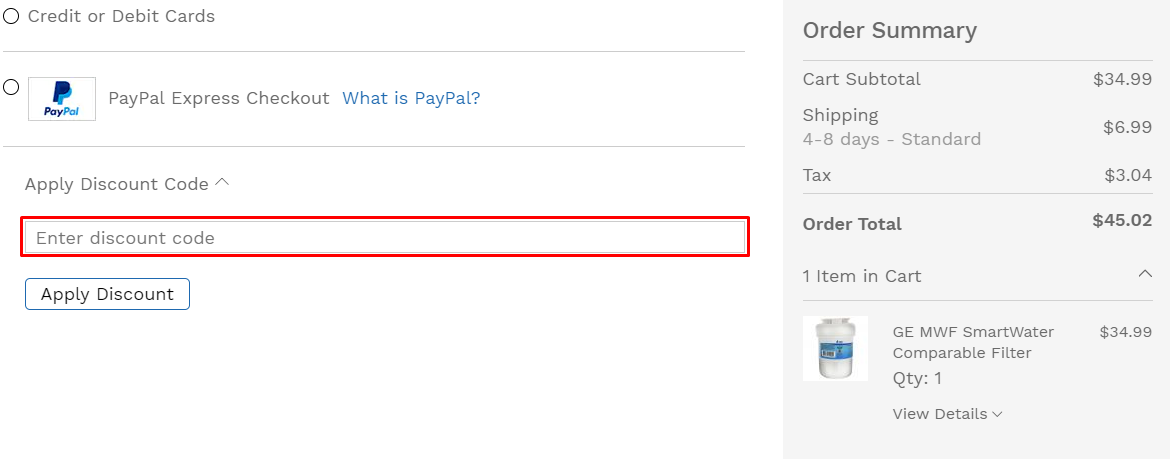Click the 'PayPal Express Checkout' label text
This screenshot has width=1170, height=463.
(219, 99)
